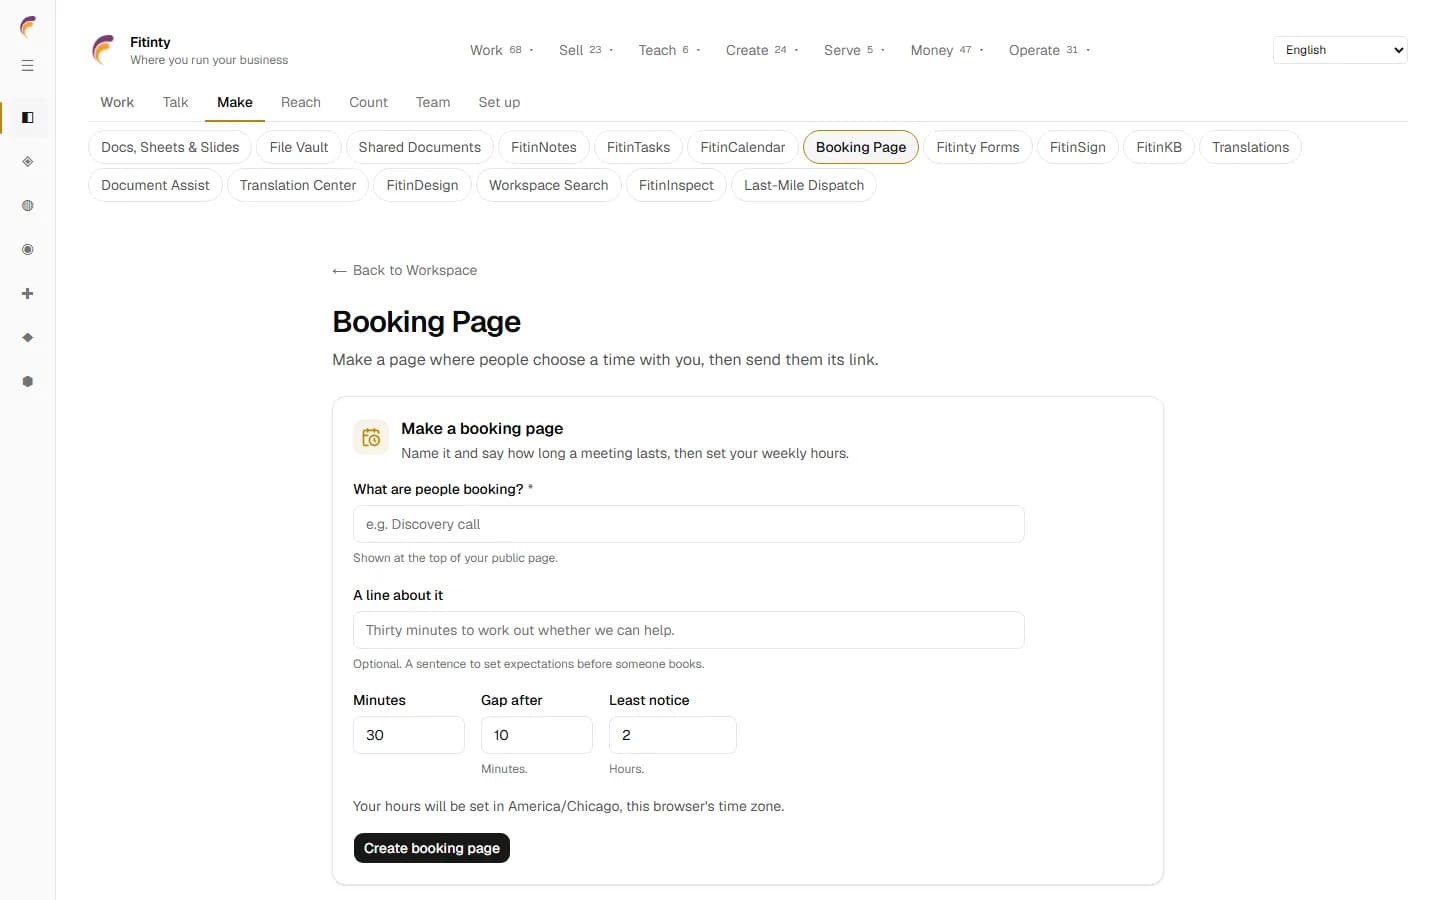Follow the Back to Workspace link

(405, 270)
